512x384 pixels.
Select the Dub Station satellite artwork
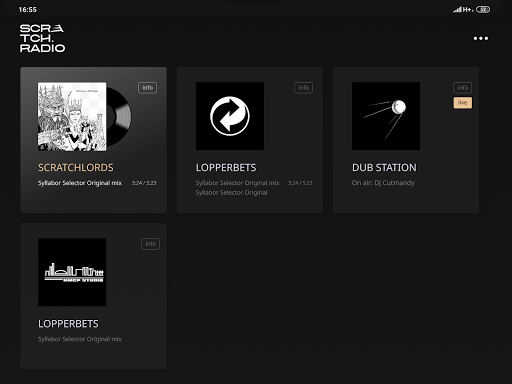tap(386, 116)
